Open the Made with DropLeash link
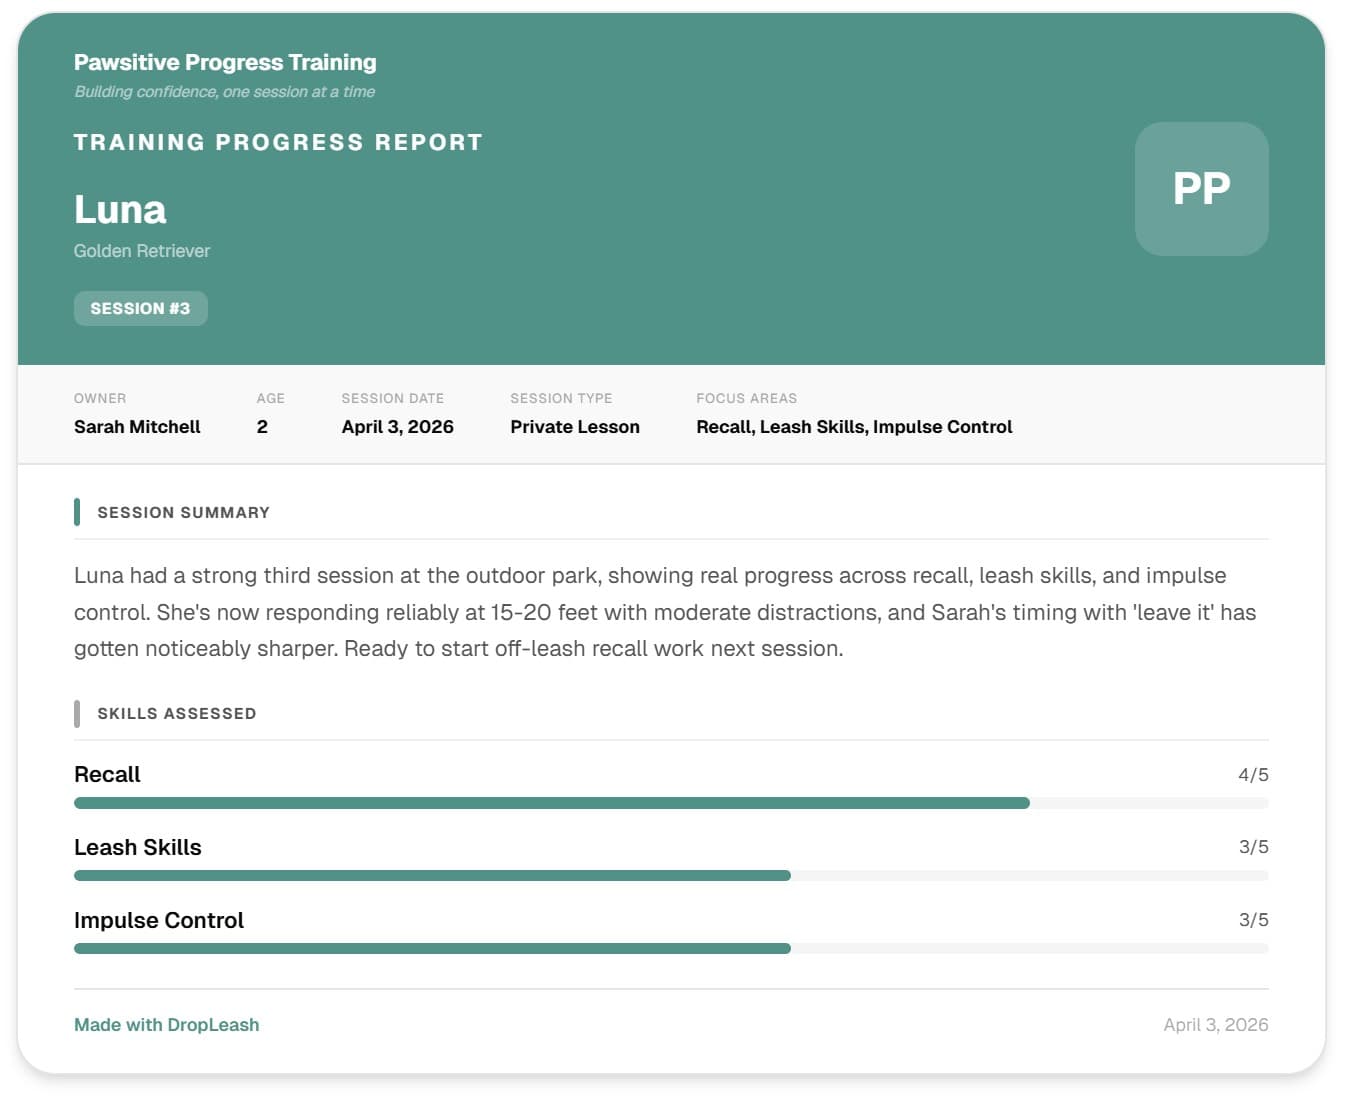This screenshot has width=1358, height=1096. click(166, 1024)
